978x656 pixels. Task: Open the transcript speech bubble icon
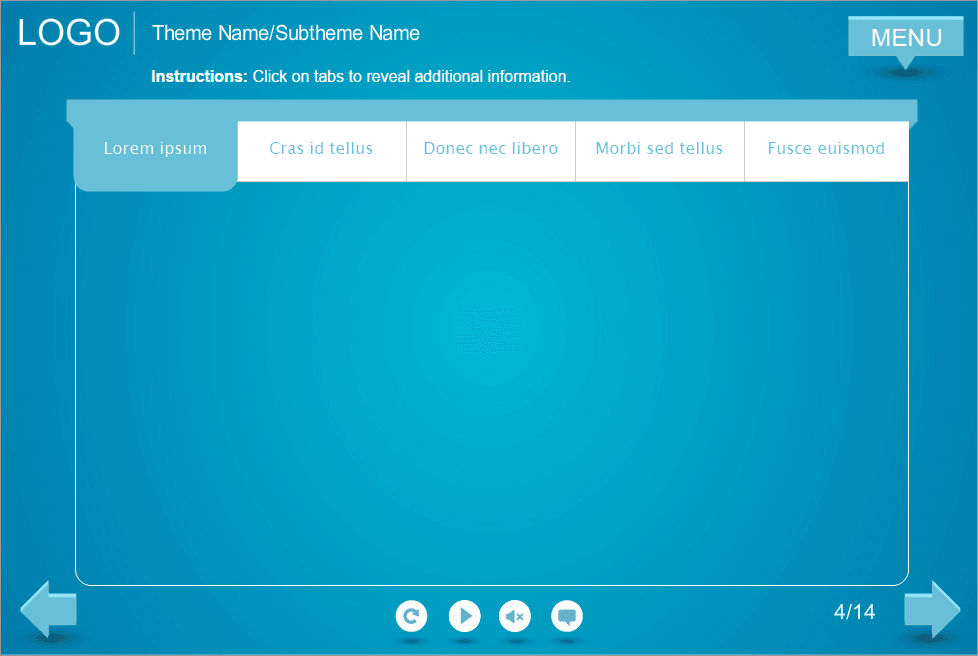[567, 616]
